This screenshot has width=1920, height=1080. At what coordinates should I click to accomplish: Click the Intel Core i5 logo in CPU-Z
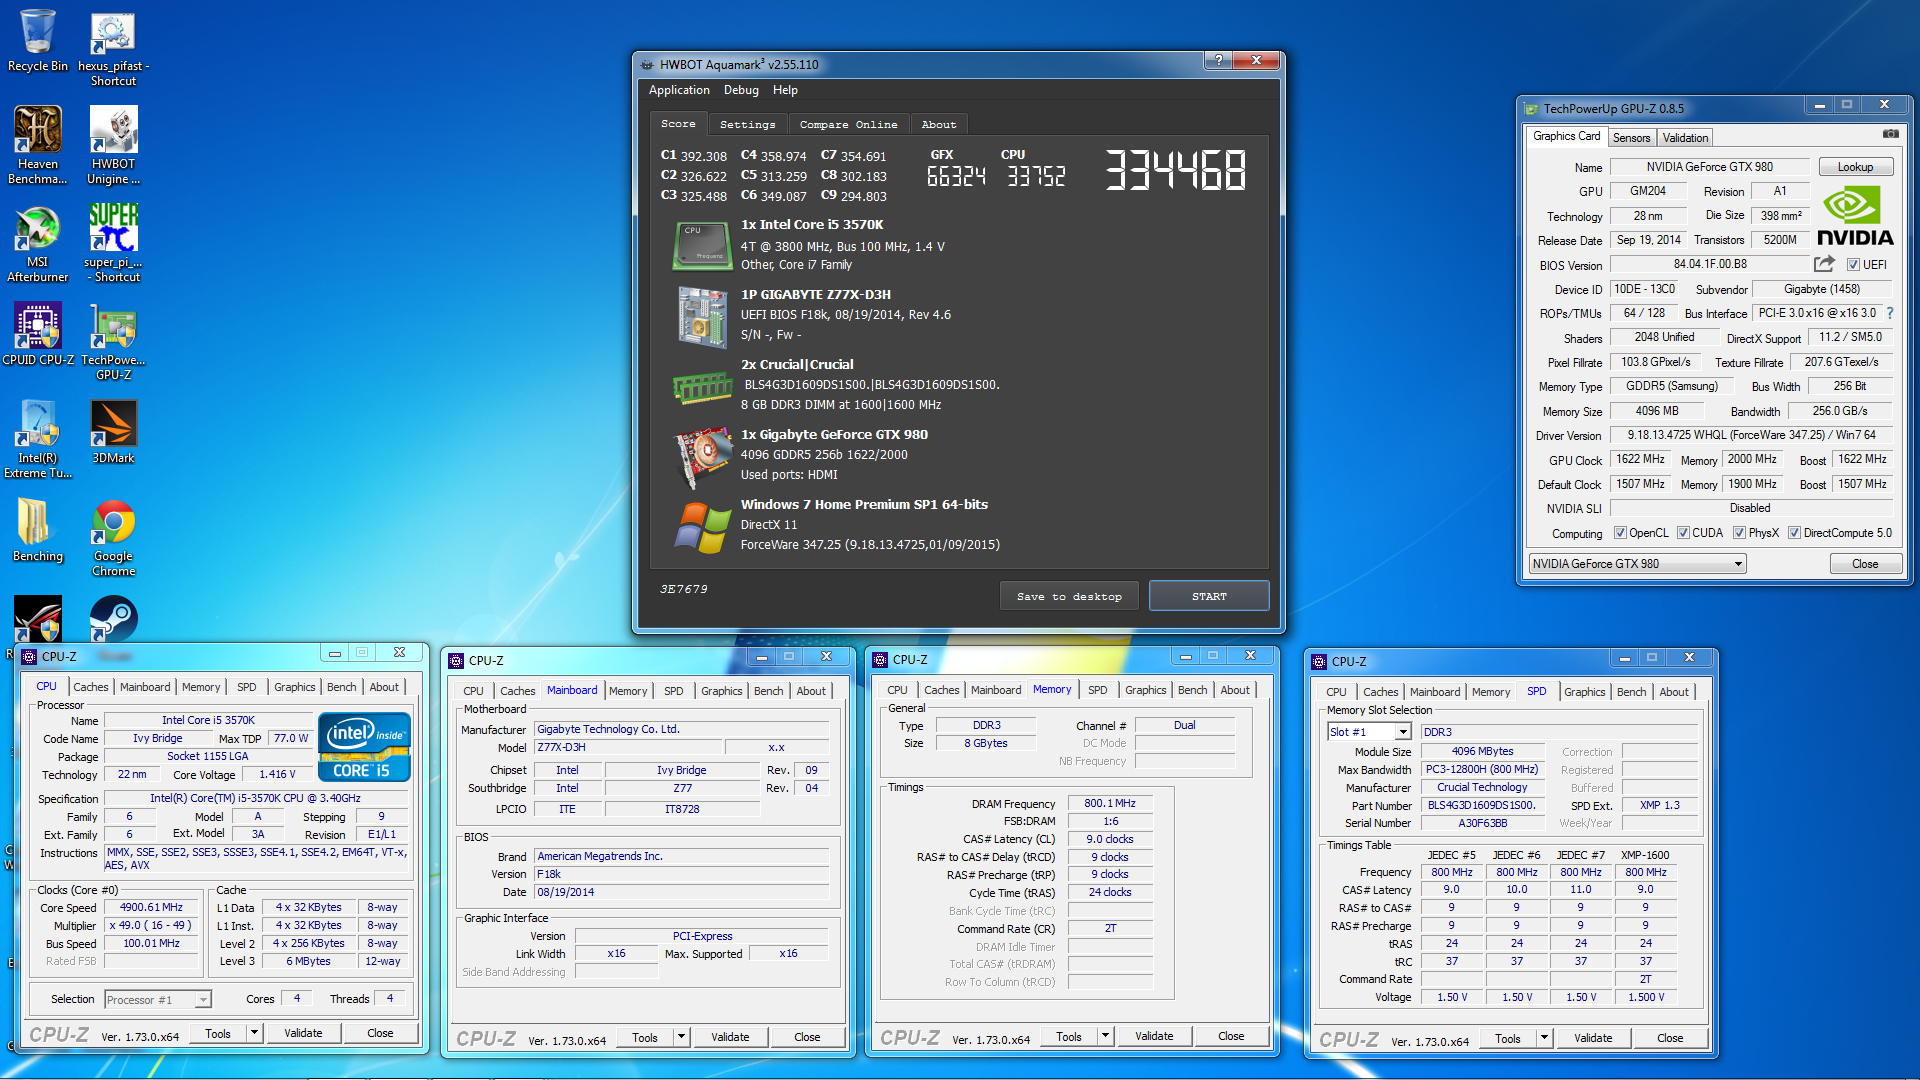click(364, 747)
